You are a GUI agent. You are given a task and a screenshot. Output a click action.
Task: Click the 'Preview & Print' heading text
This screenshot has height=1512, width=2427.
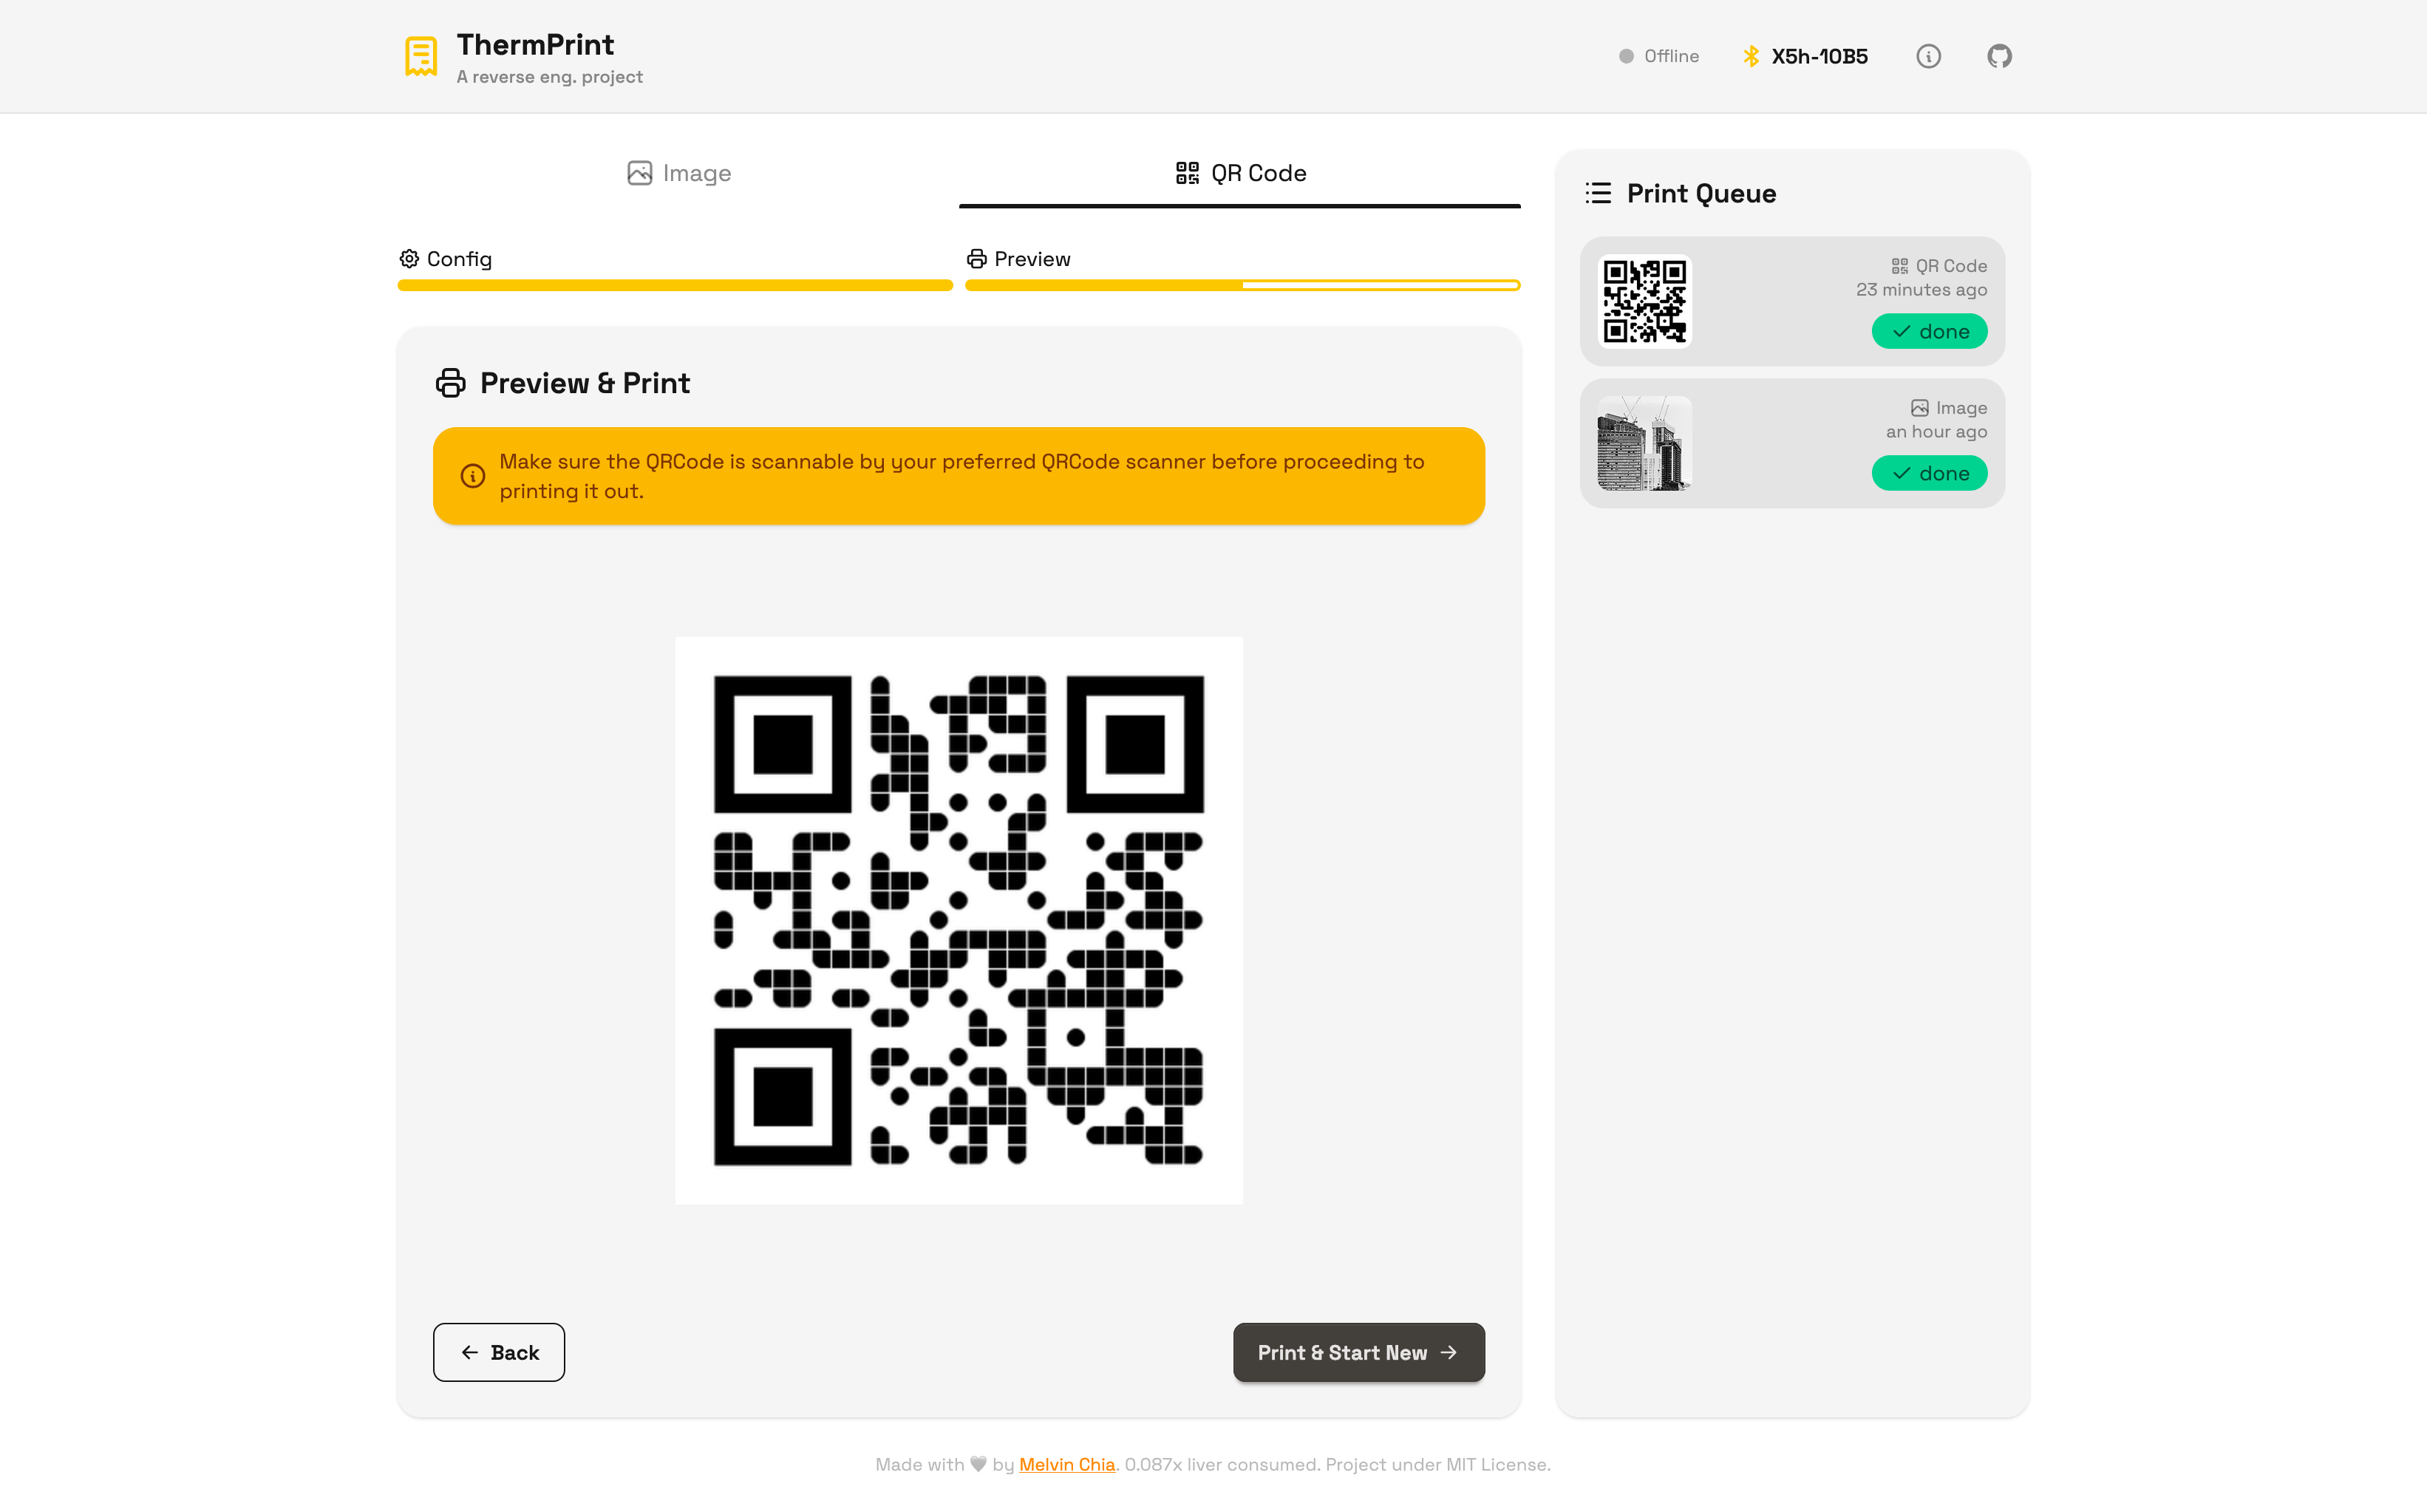pyautogui.click(x=585, y=383)
